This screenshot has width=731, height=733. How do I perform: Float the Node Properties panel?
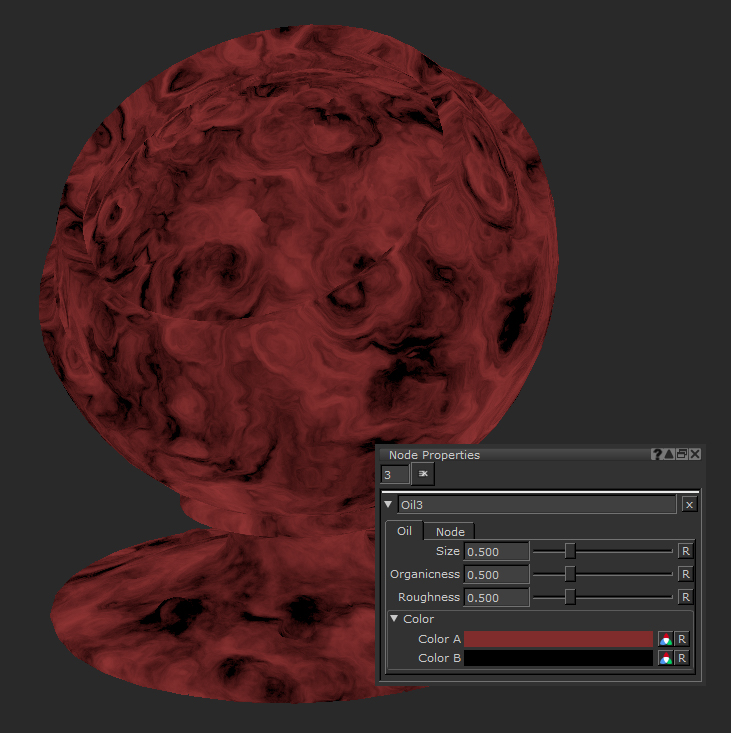point(682,454)
